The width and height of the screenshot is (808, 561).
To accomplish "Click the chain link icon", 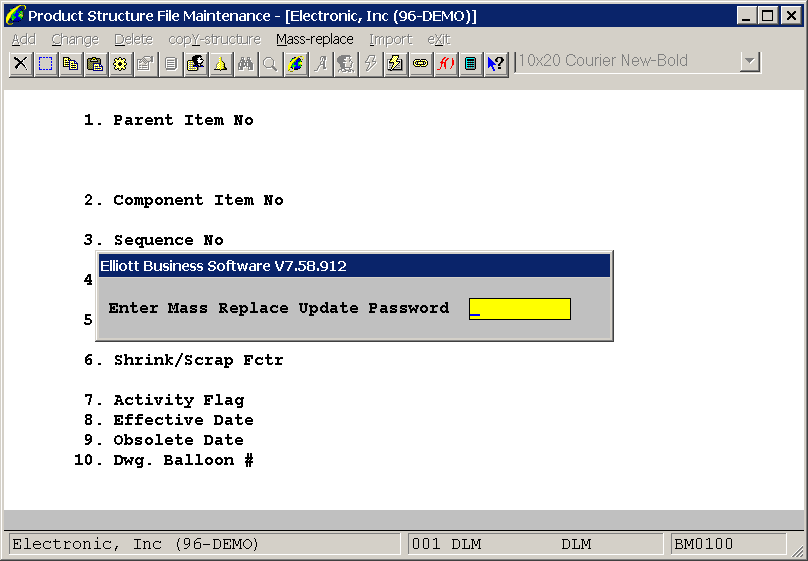I will click(x=420, y=64).
